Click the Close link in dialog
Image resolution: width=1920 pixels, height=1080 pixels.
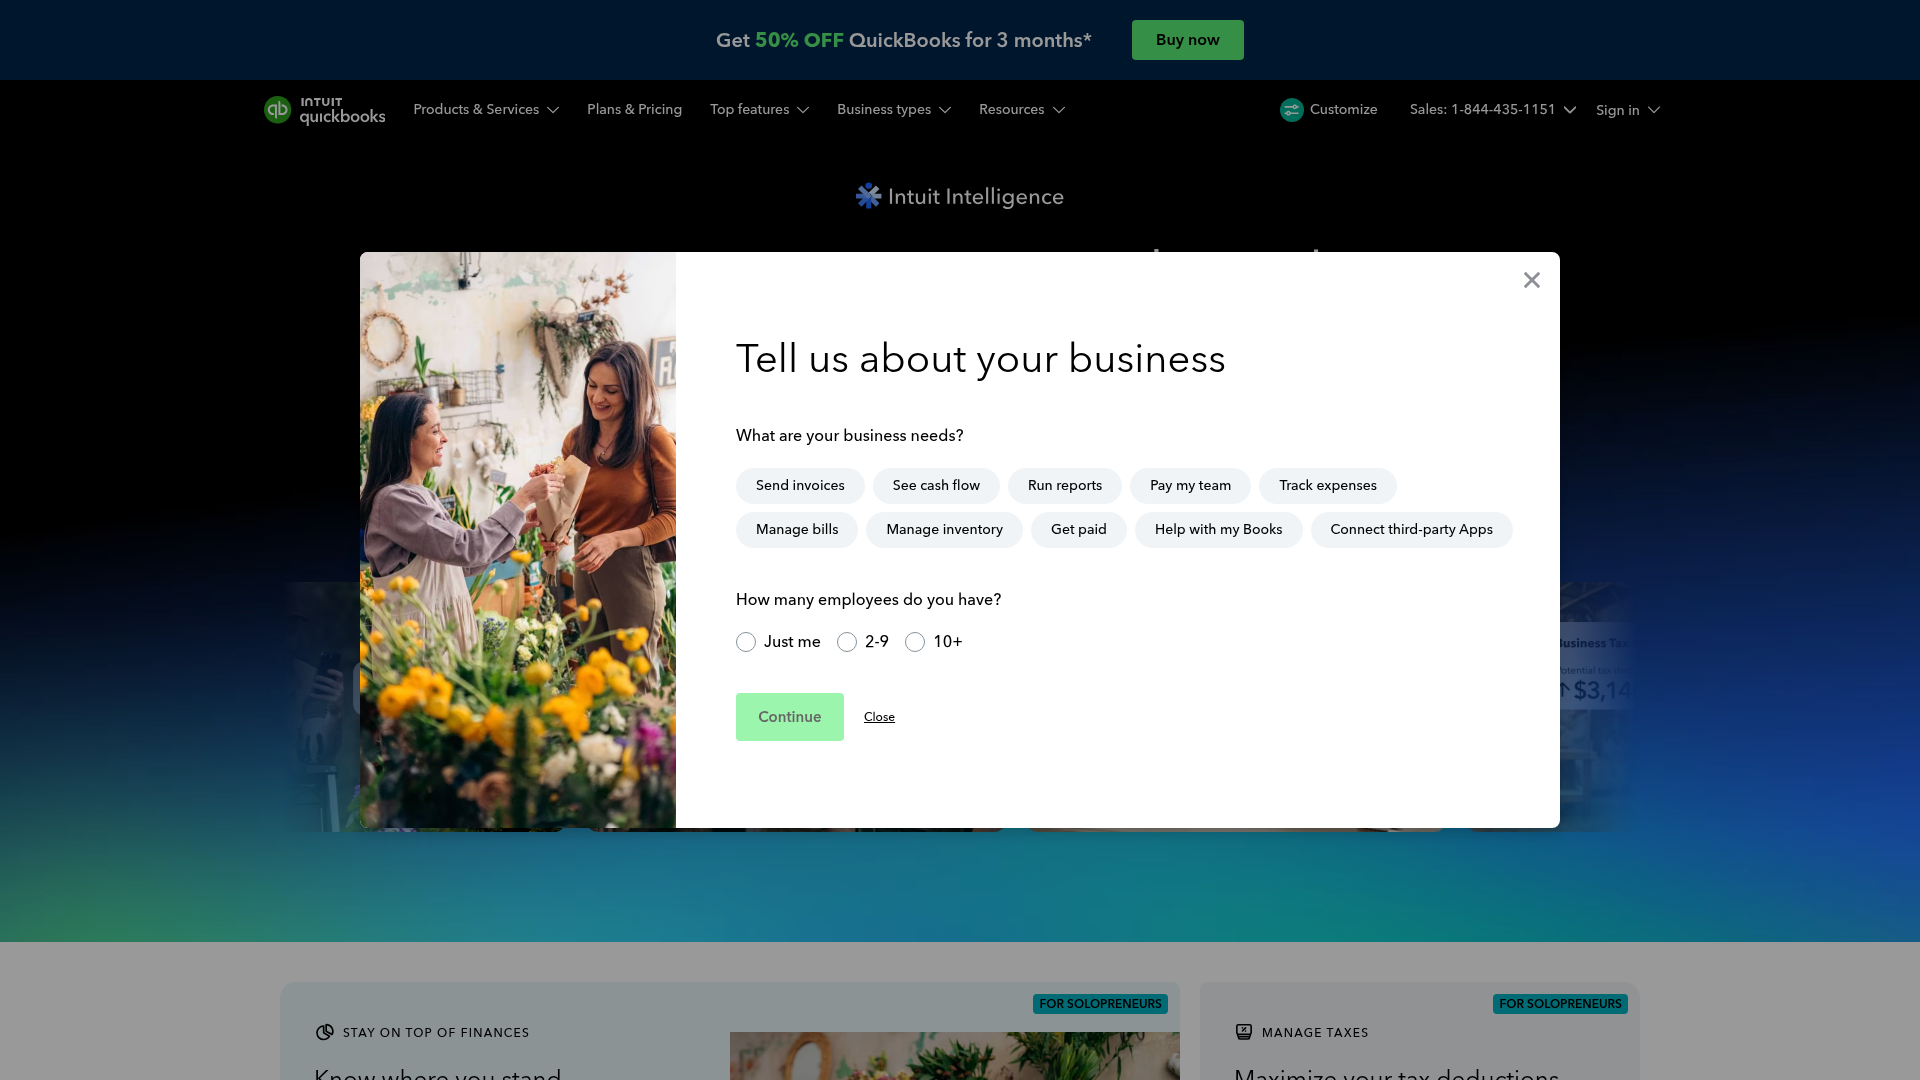pos(879,717)
